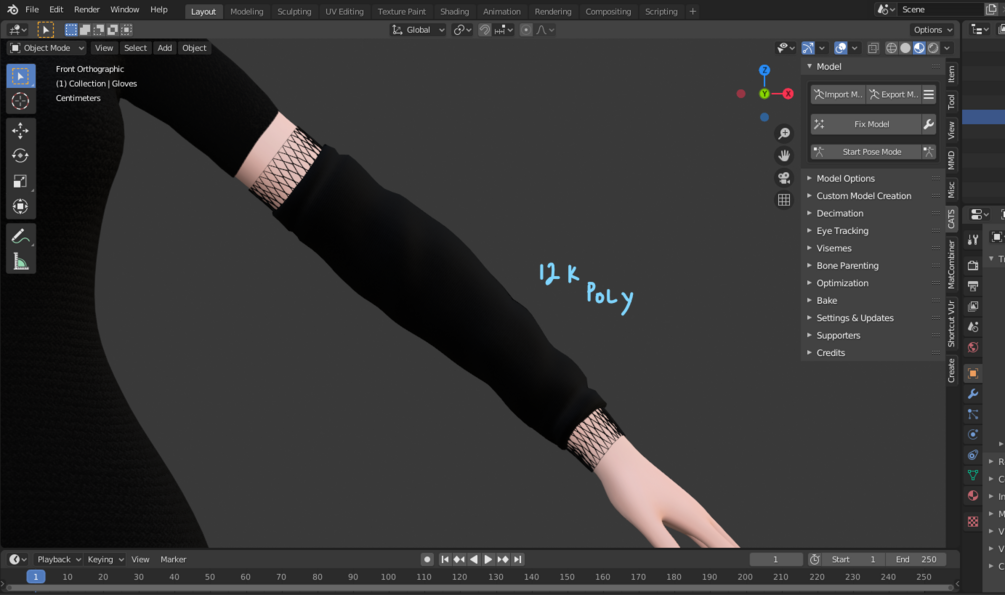Screen dimensions: 1005x595
Task: Click the zoom magnifier viewport icon
Action: (x=784, y=133)
